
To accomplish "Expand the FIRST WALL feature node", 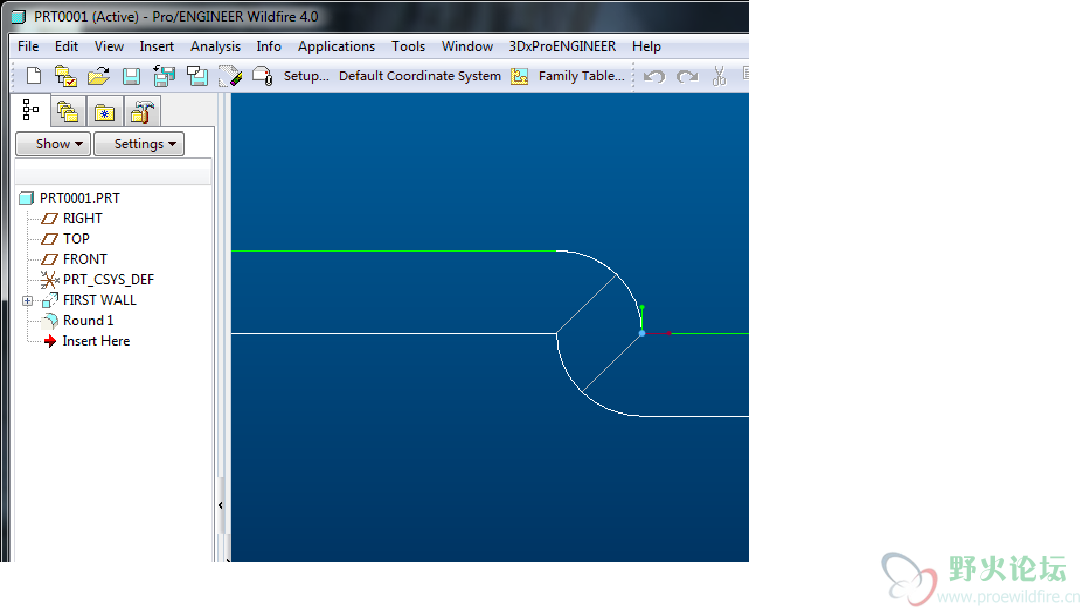I will click(27, 301).
